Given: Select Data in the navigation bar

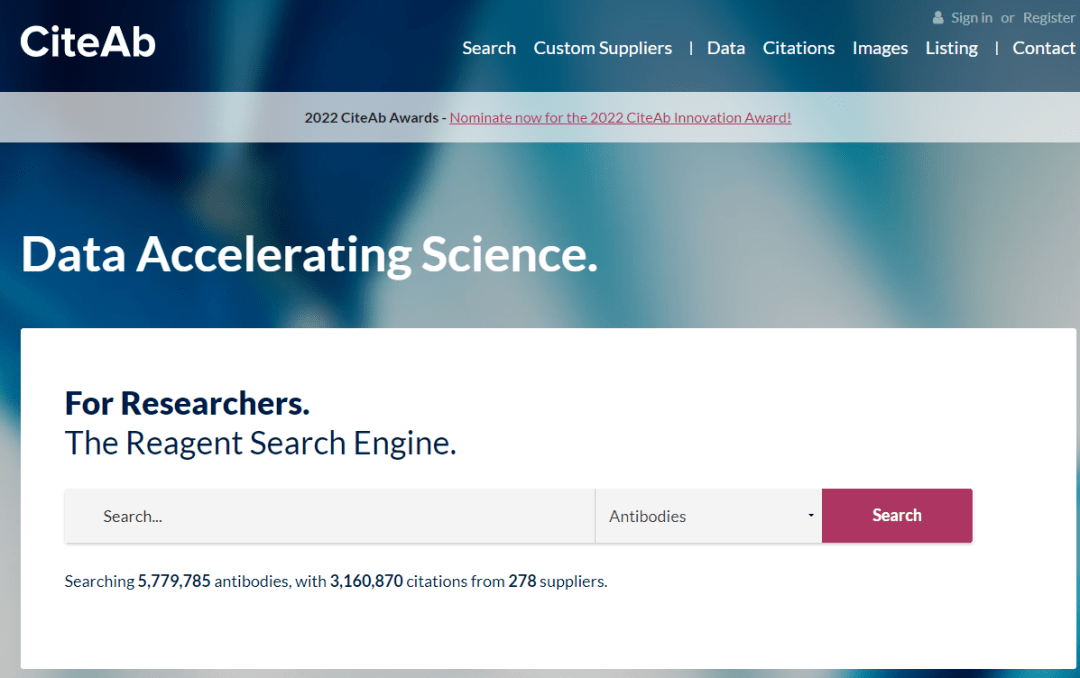Looking at the screenshot, I should coord(725,48).
